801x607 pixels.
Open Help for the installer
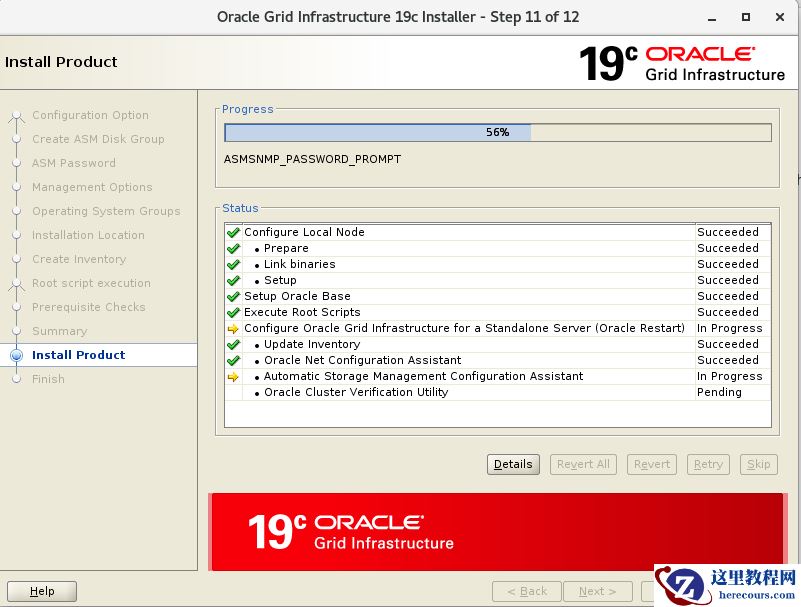[x=42, y=591]
